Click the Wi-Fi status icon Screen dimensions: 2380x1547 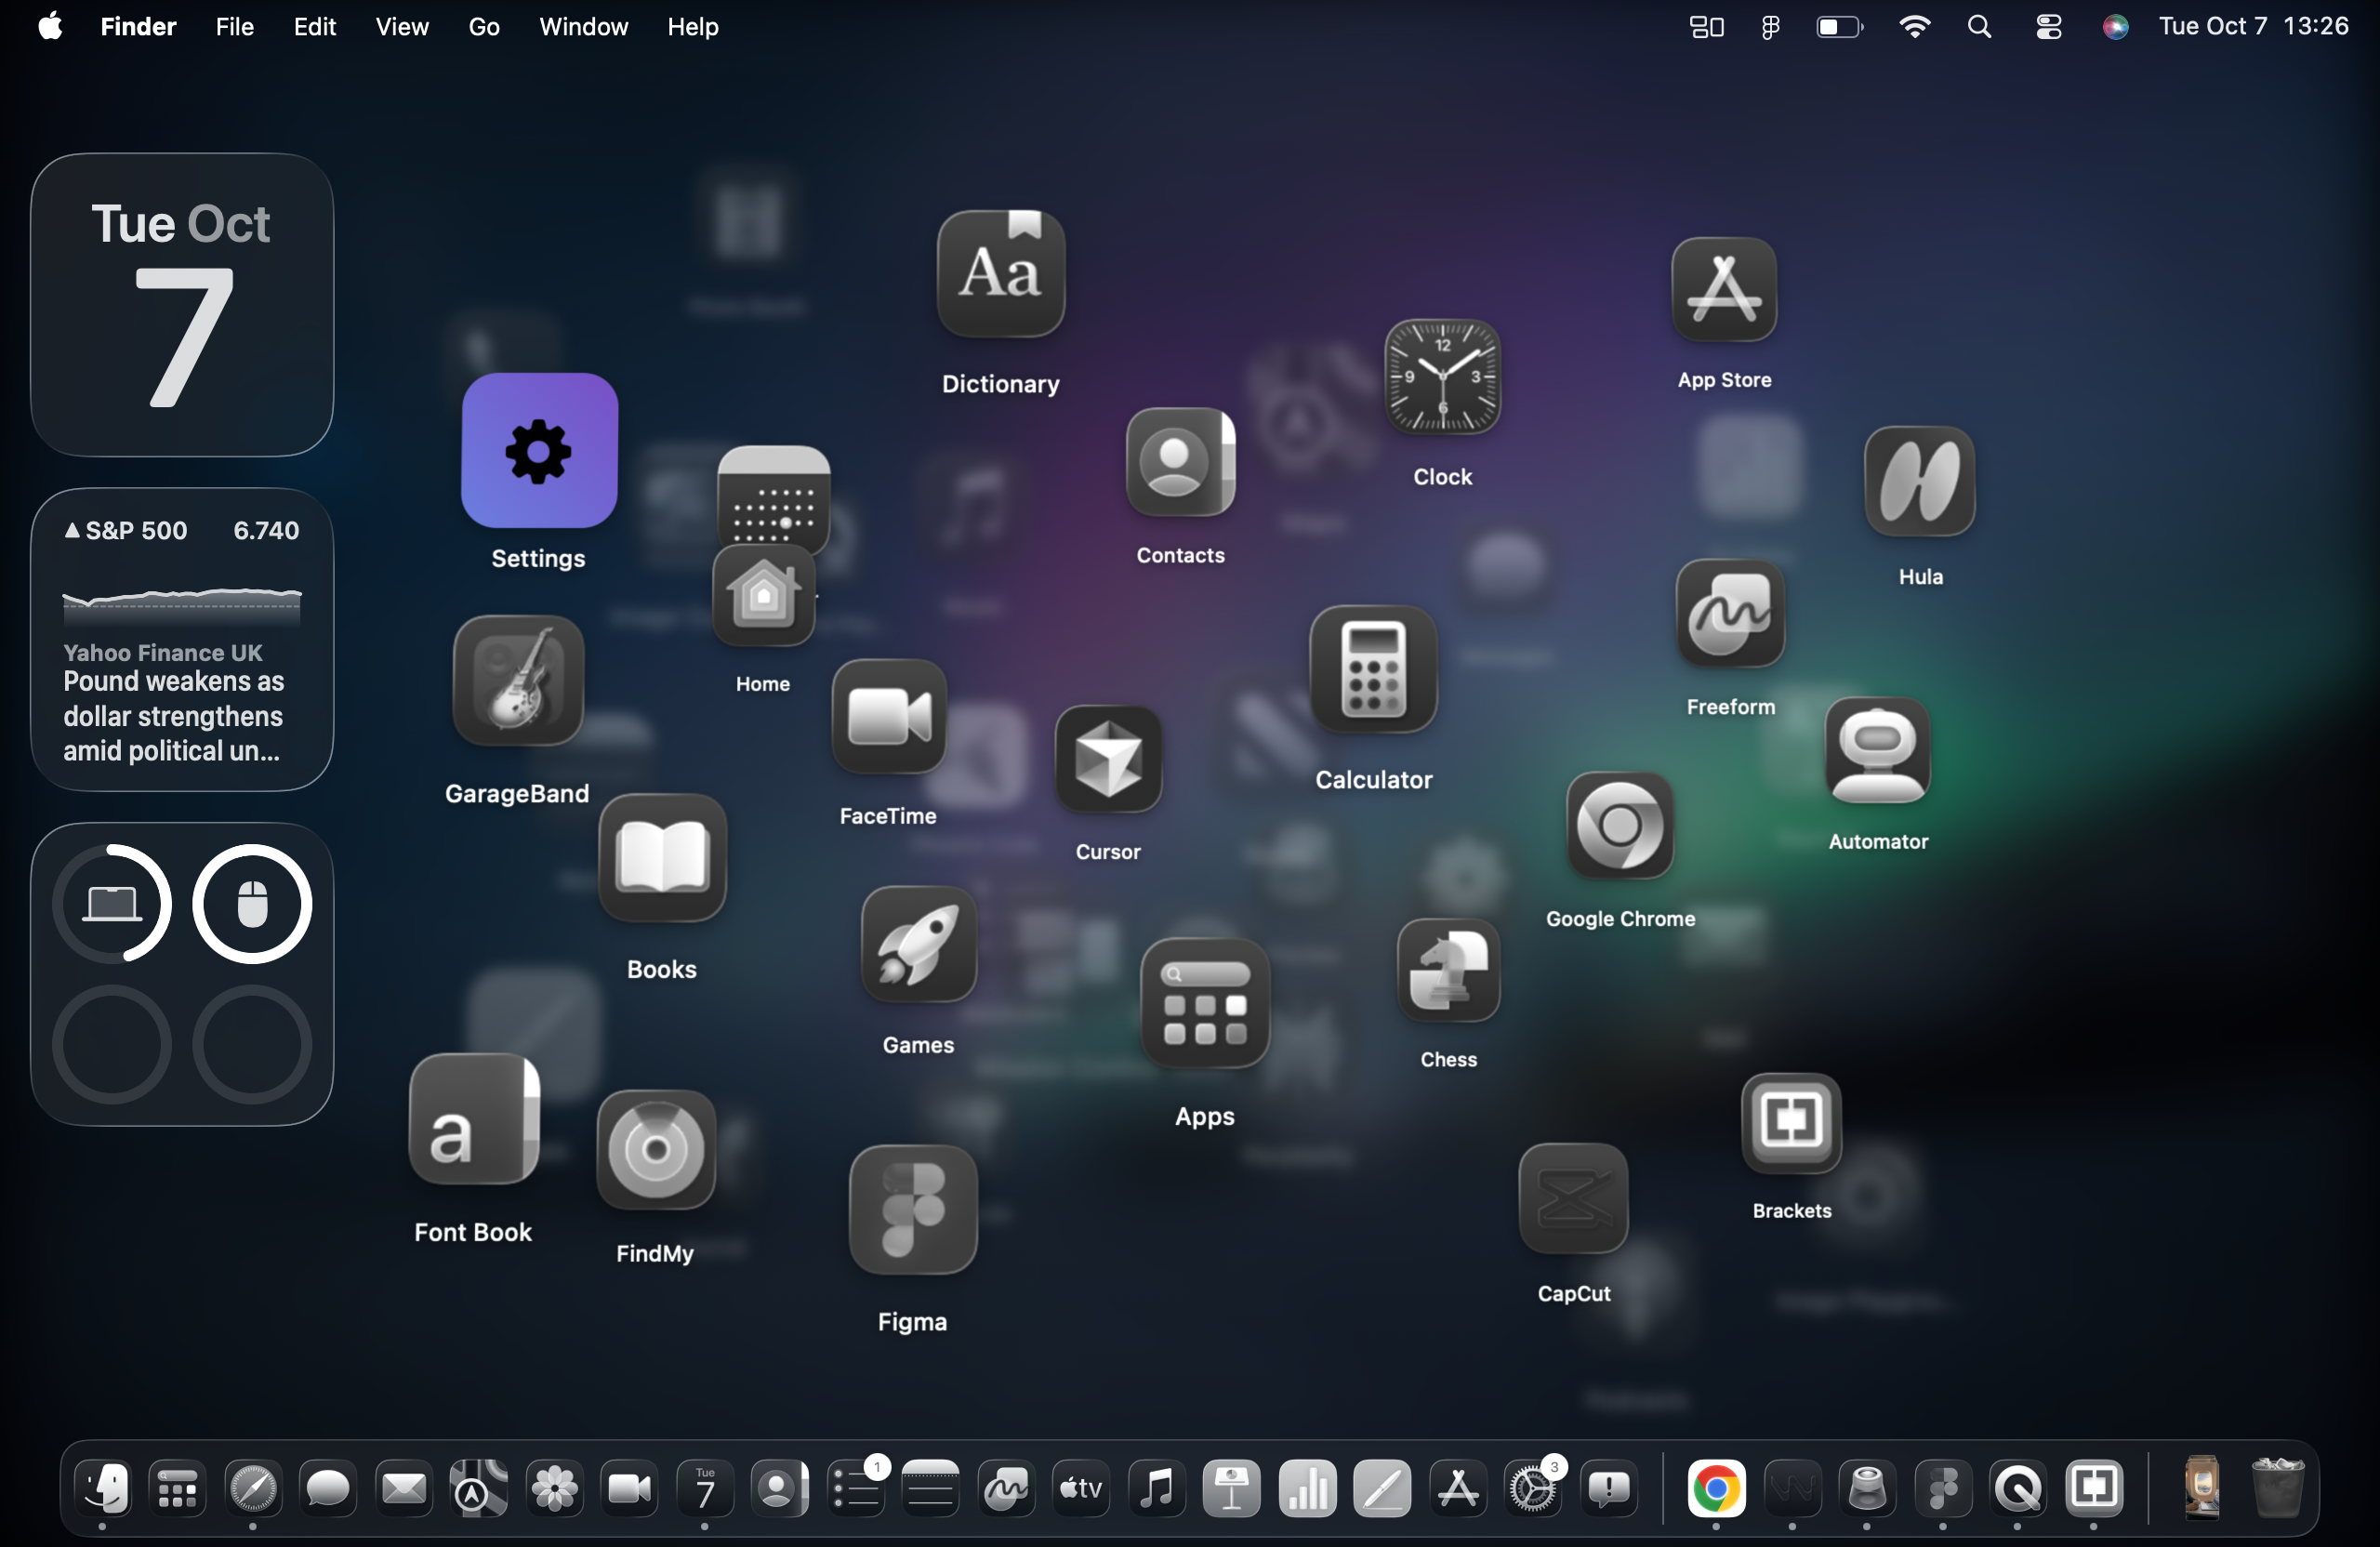tap(1913, 27)
